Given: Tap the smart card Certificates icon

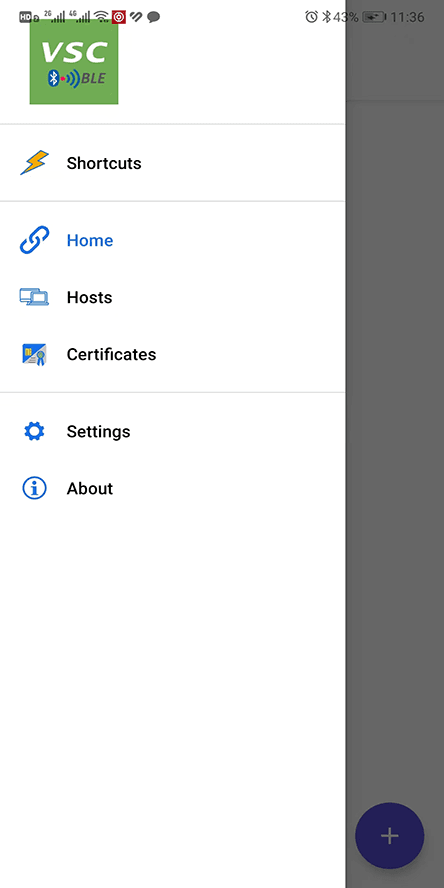Looking at the screenshot, I should pyautogui.click(x=35, y=355).
